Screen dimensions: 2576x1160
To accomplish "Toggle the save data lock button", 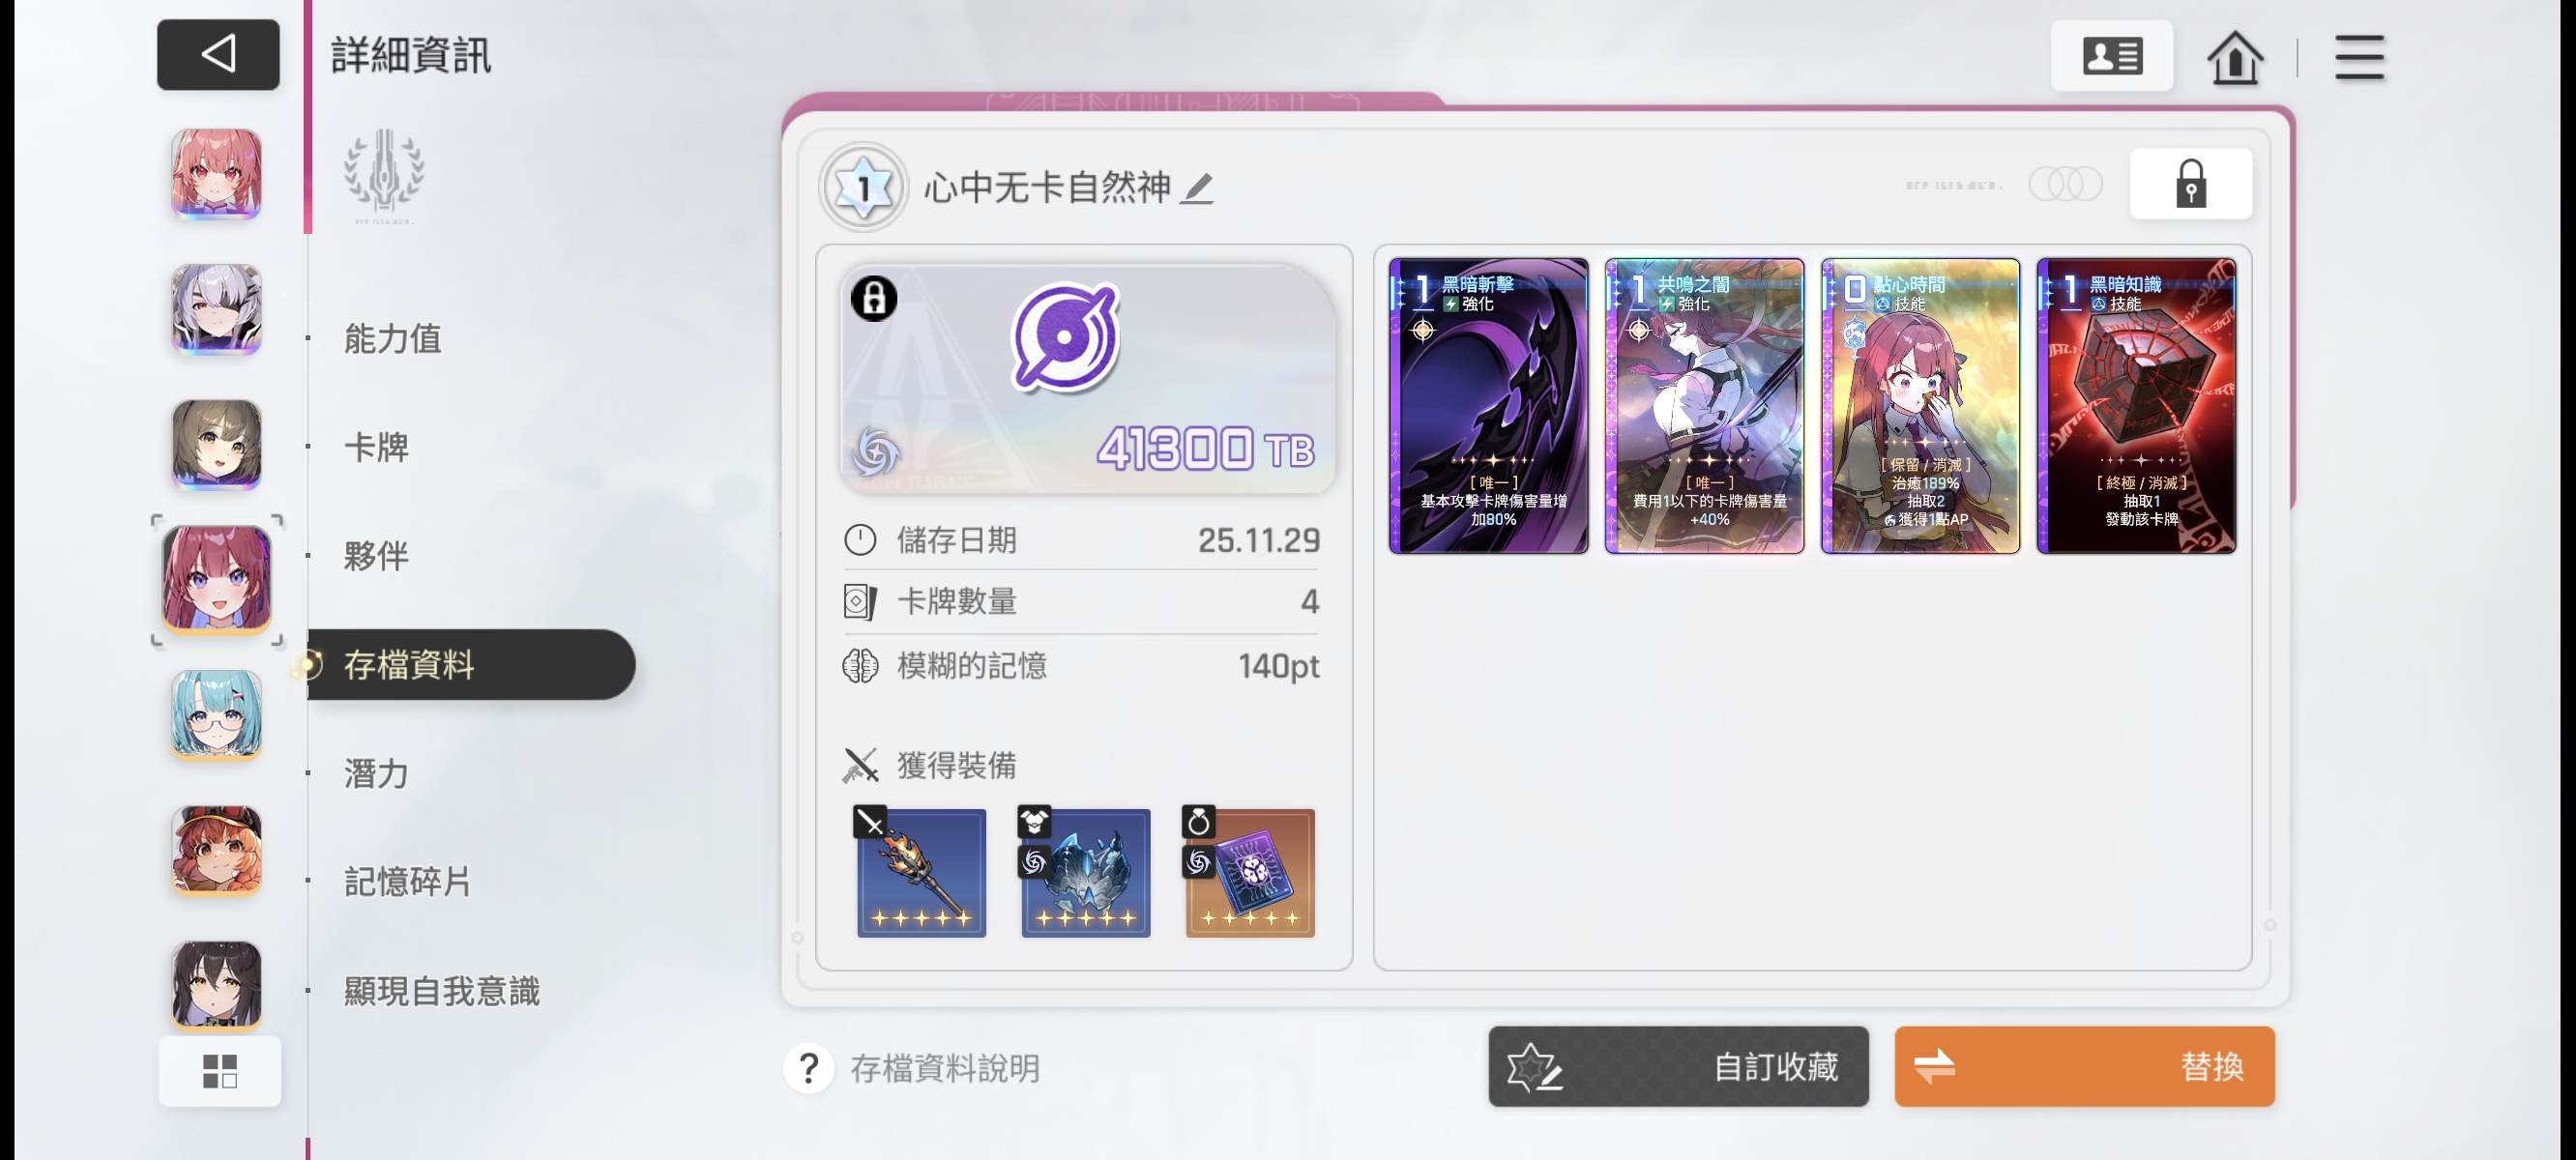I will click(x=2190, y=183).
